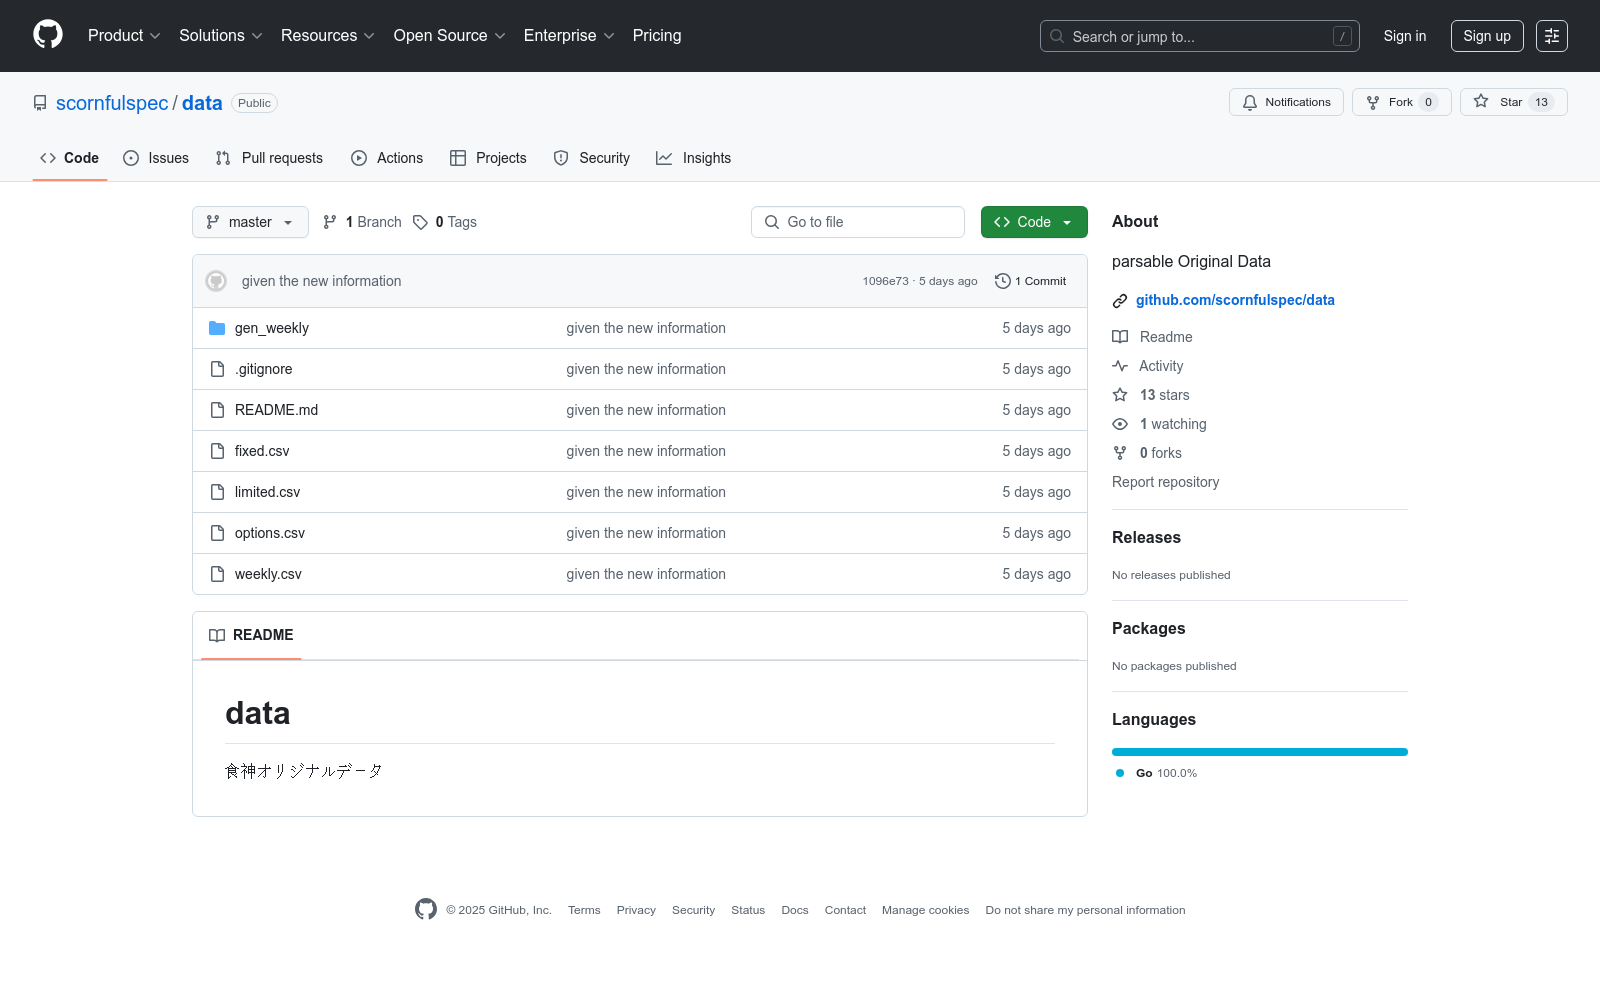Click the fork icon beside 0 forks

click(x=1120, y=453)
